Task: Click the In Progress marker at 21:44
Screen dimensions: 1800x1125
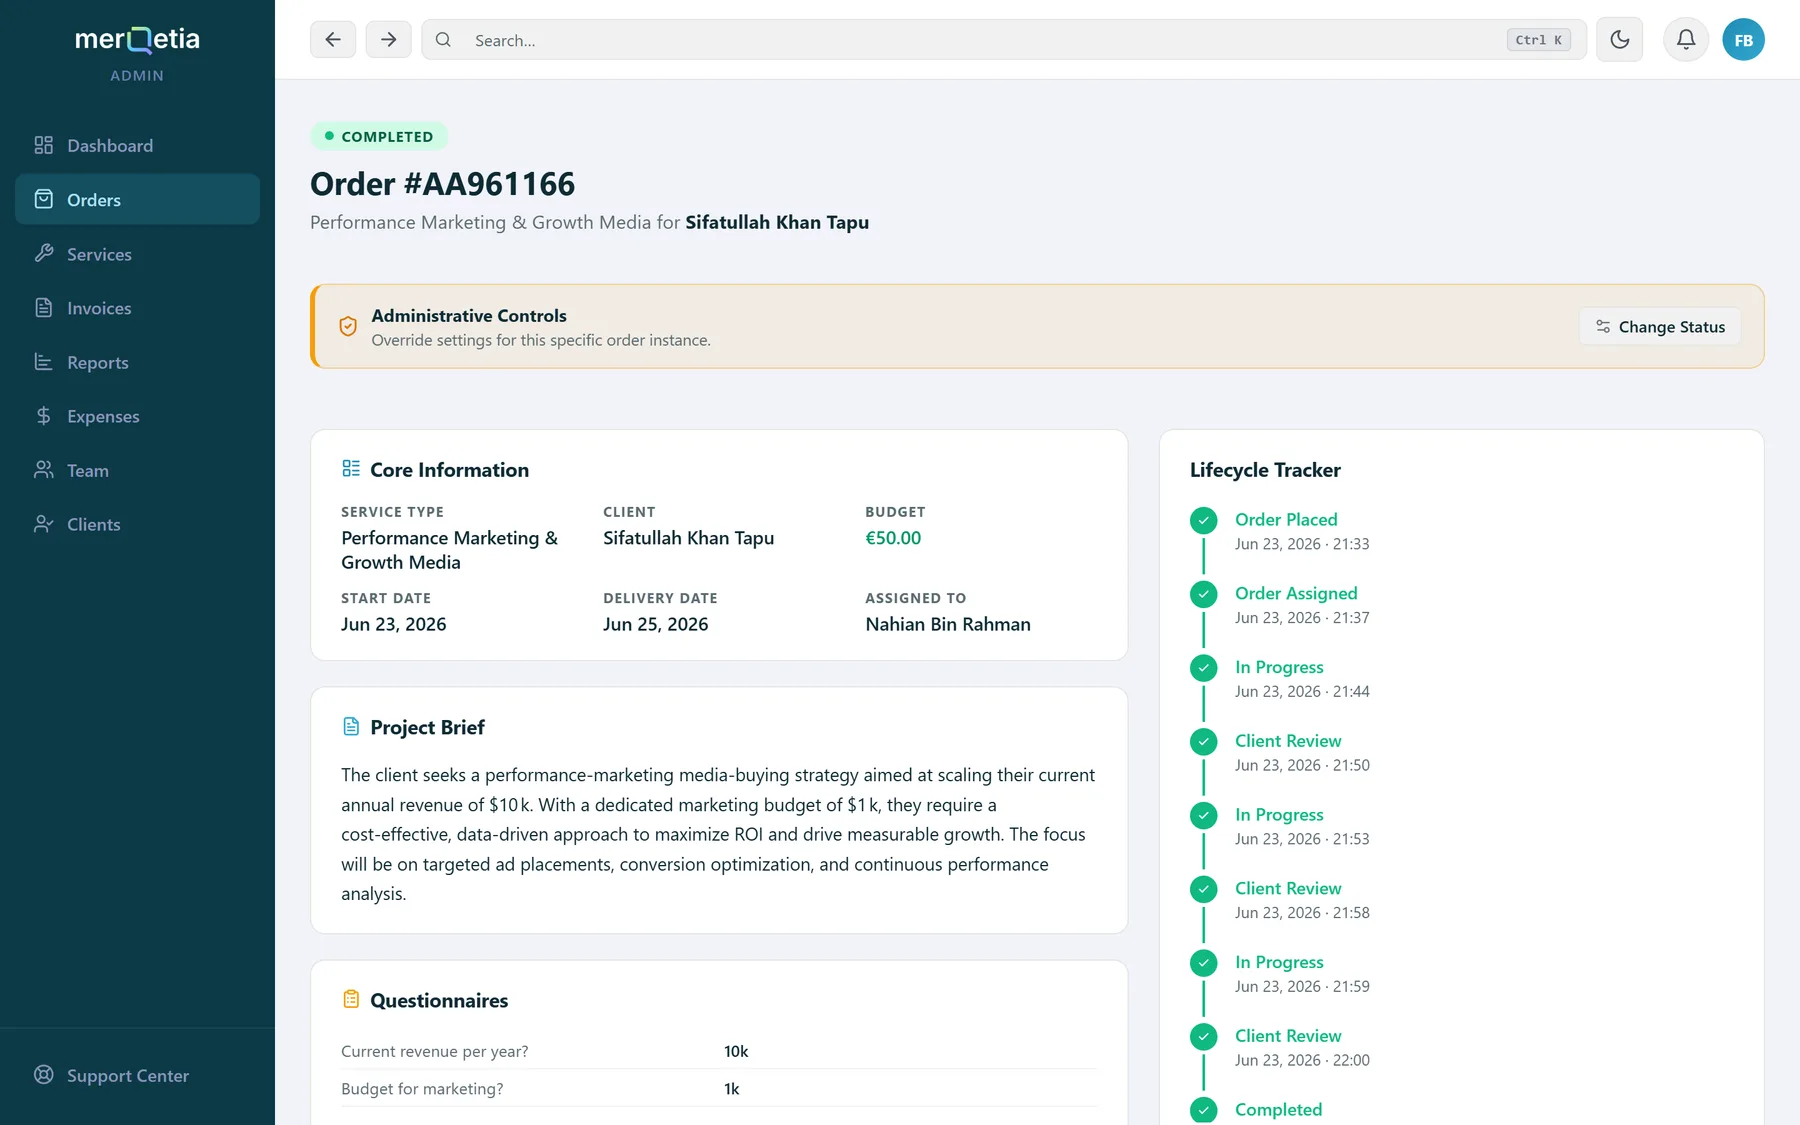Action: tap(1204, 668)
